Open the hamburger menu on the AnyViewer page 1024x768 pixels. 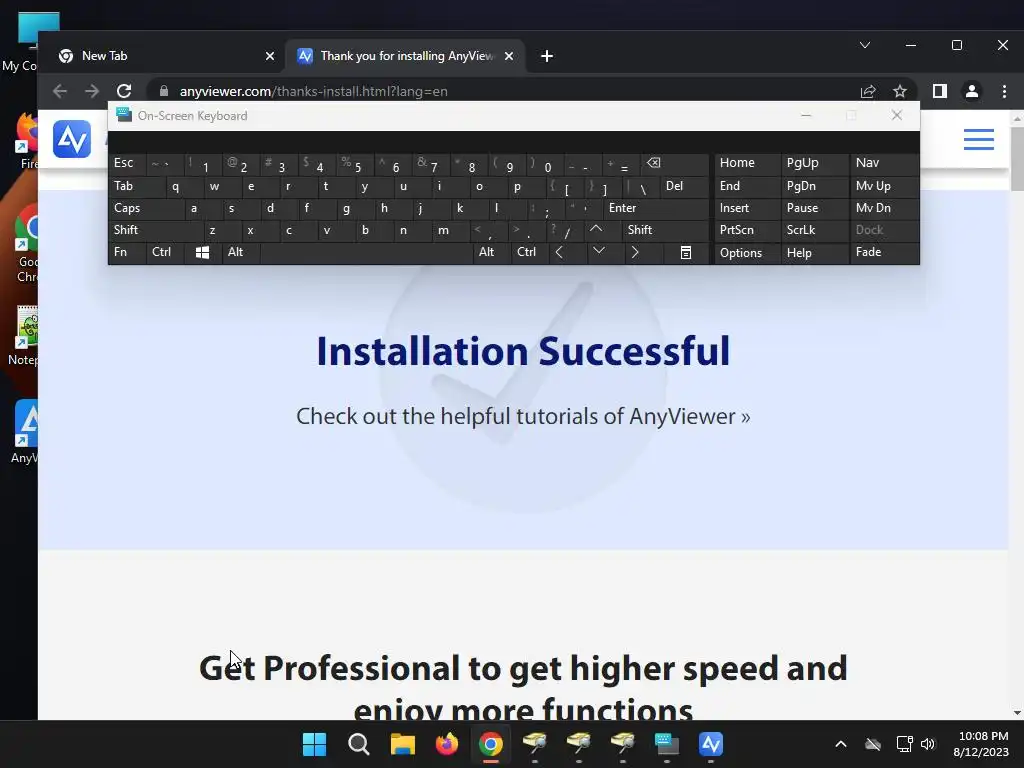(978, 139)
